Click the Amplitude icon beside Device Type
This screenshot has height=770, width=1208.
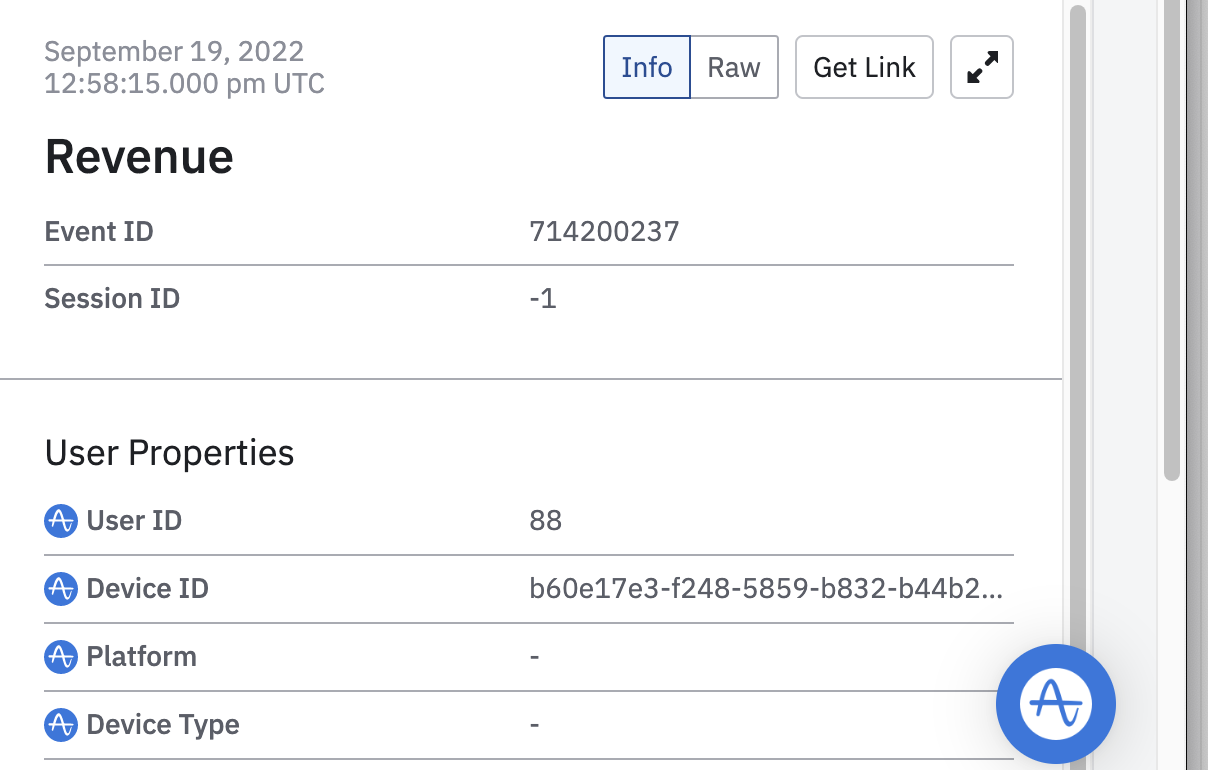click(x=61, y=725)
